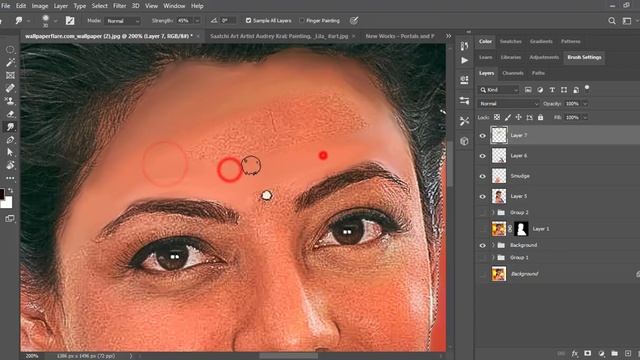The width and height of the screenshot is (640, 360).
Task: Toggle the Brush Settings panel icon in options bar
Action: tap(70, 20)
